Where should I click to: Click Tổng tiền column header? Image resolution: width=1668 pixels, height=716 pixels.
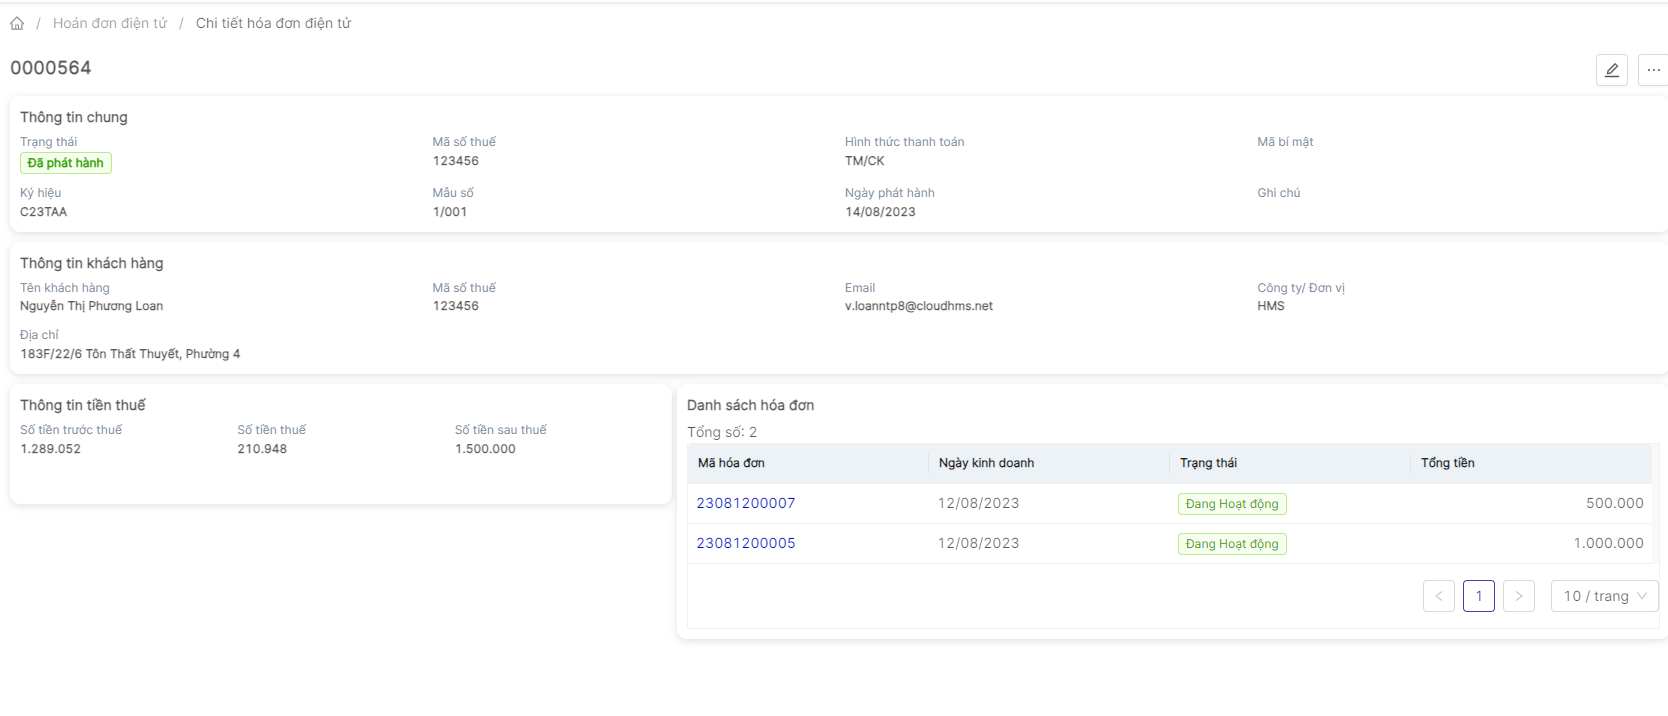coord(1447,463)
